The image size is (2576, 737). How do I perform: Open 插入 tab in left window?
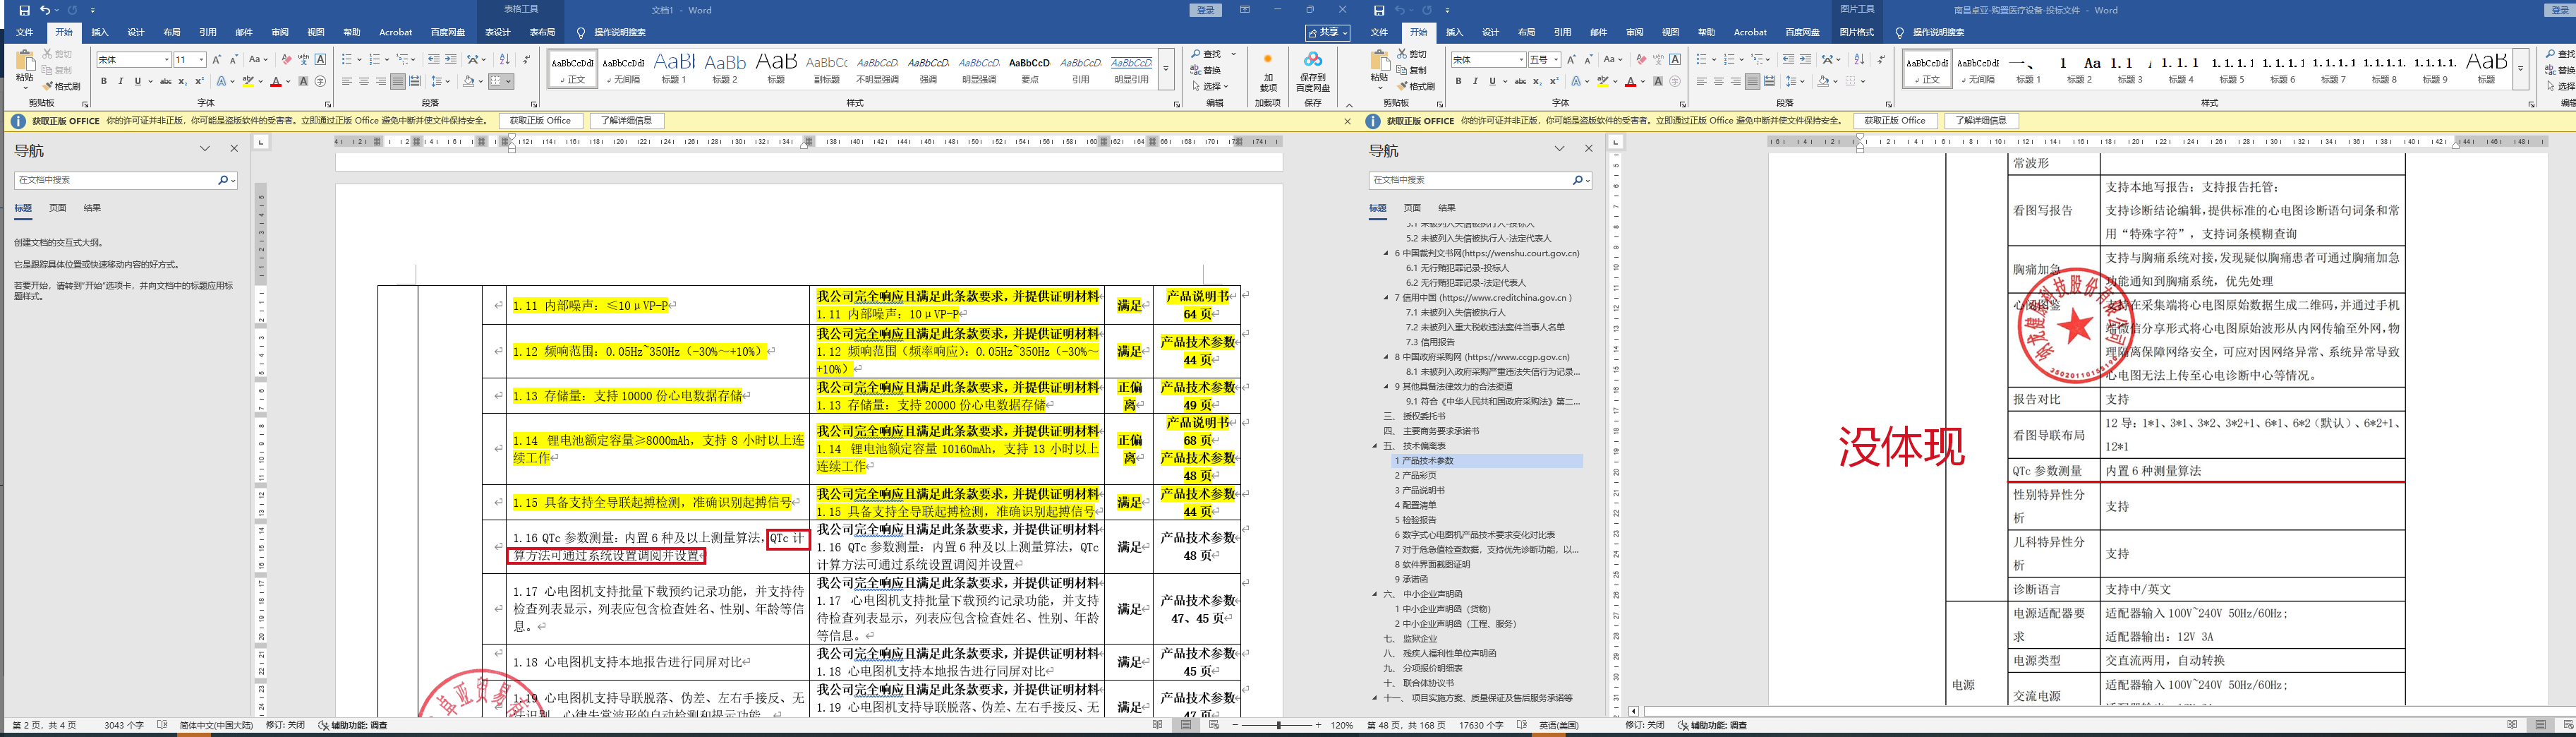(100, 33)
